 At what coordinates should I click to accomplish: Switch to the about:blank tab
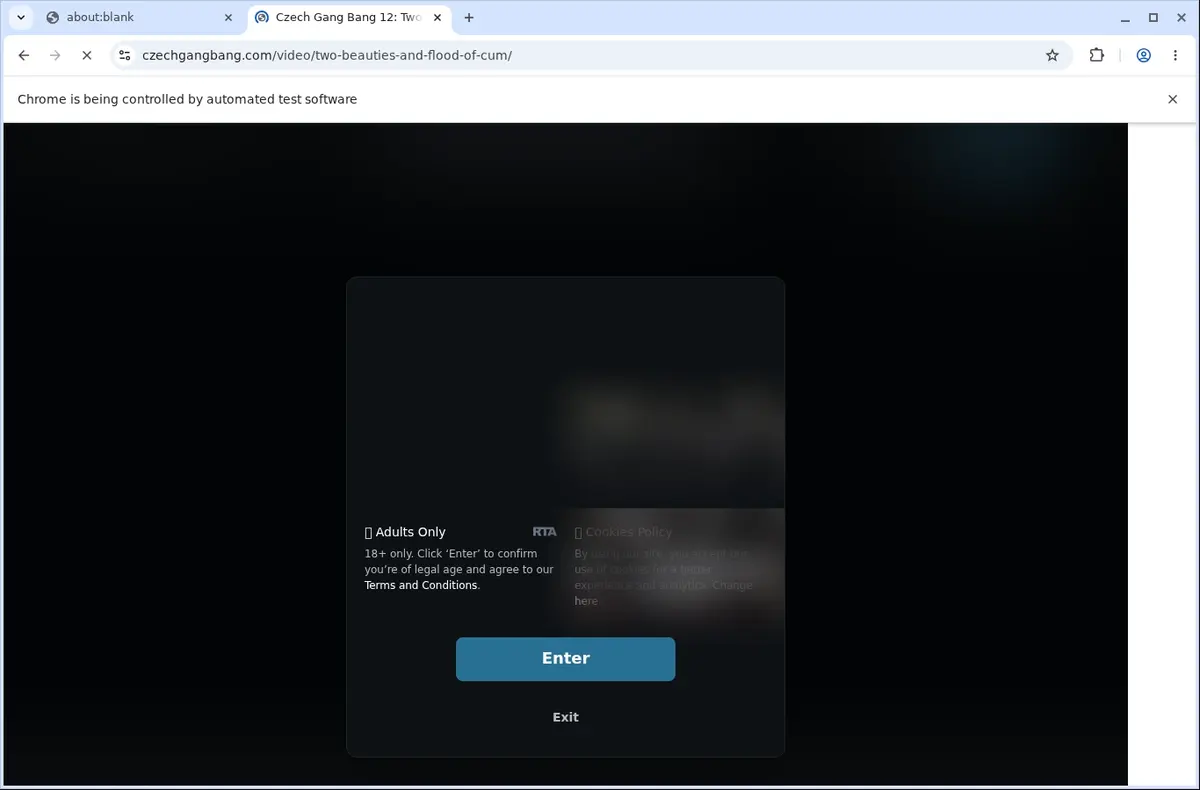(x=140, y=18)
